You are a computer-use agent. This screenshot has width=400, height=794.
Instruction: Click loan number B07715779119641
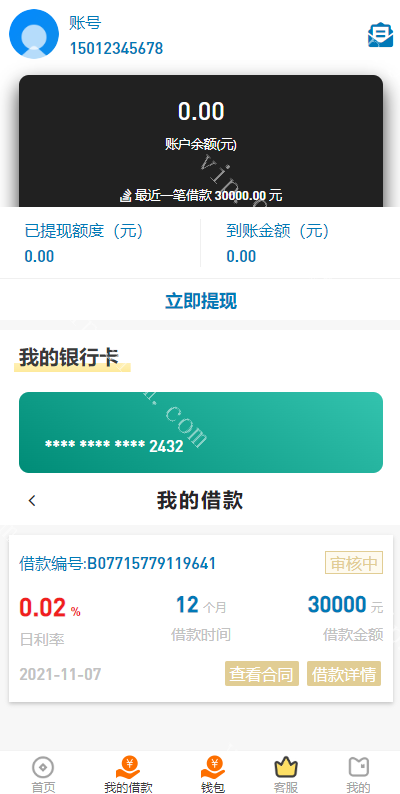(x=152, y=563)
